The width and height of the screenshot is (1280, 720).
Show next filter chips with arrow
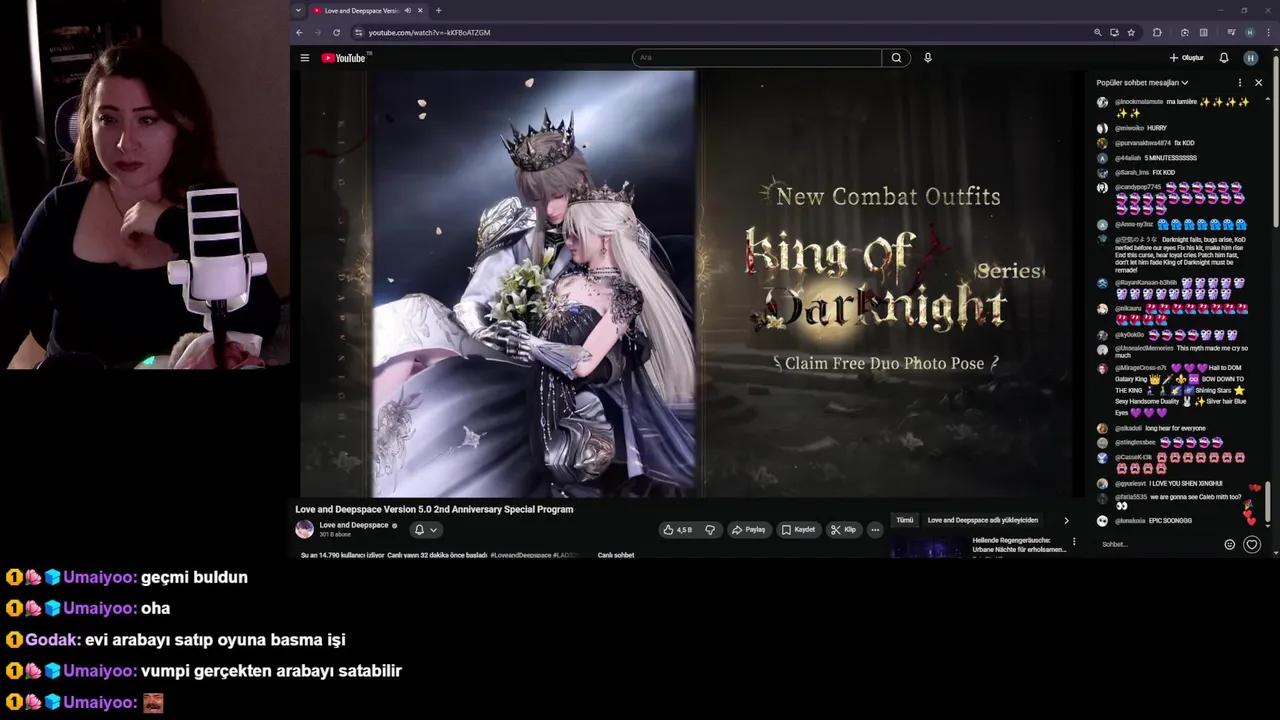tap(1066, 520)
